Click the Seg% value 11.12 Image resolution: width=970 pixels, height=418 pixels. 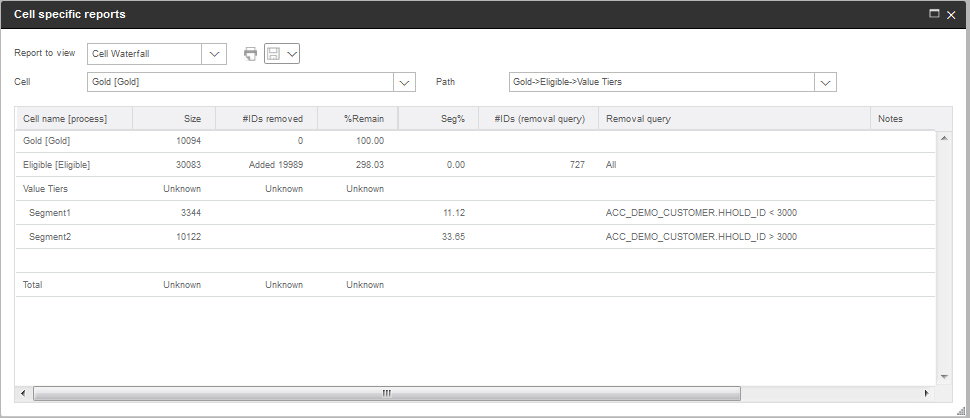coord(453,213)
